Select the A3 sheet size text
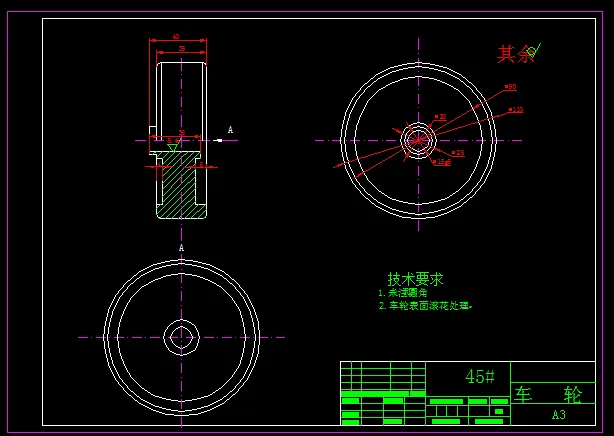Viewport: 614px width, 436px height. [x=559, y=414]
